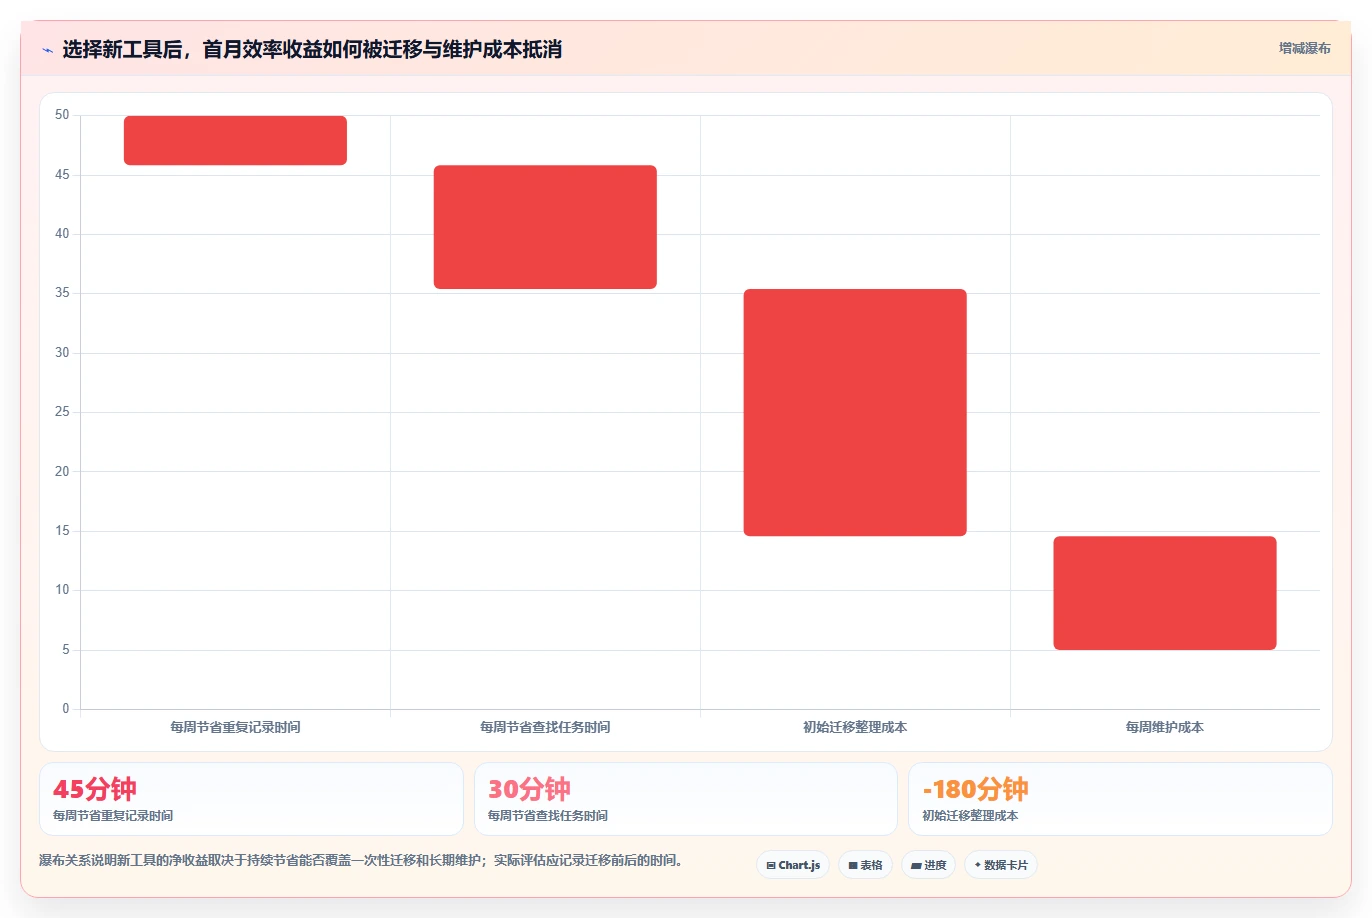Image resolution: width=1372 pixels, height=918 pixels.
Task: Click the footer note starting with 瀑布关系说明
Action: [361, 860]
